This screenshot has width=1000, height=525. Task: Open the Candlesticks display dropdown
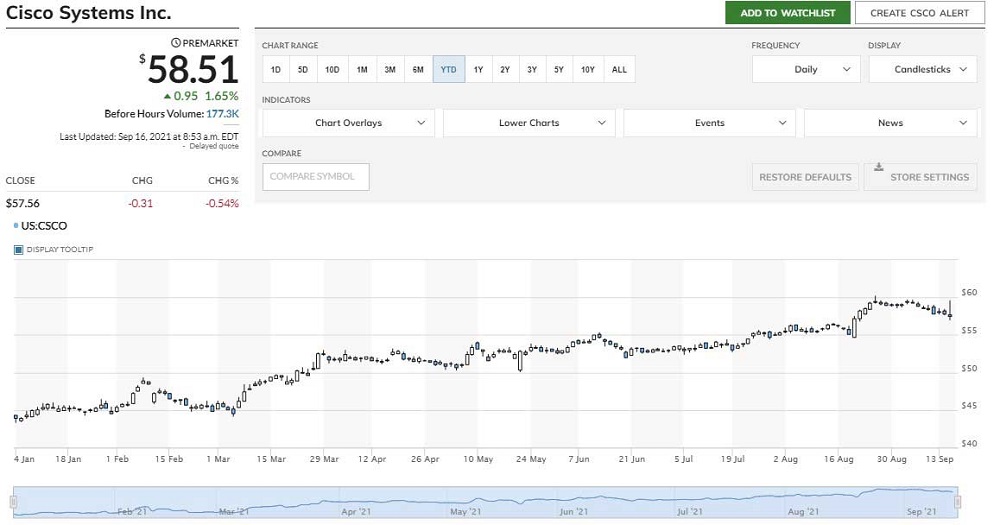[923, 70]
